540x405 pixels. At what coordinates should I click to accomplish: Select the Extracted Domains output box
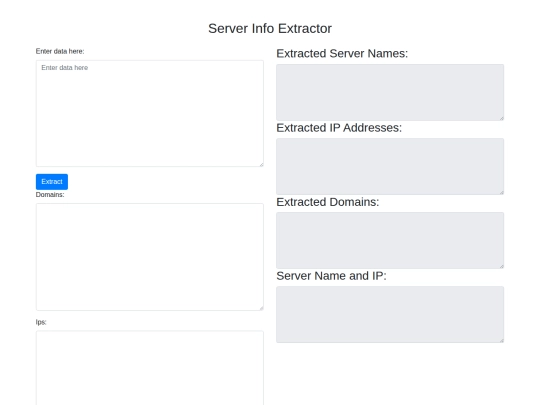coord(390,240)
